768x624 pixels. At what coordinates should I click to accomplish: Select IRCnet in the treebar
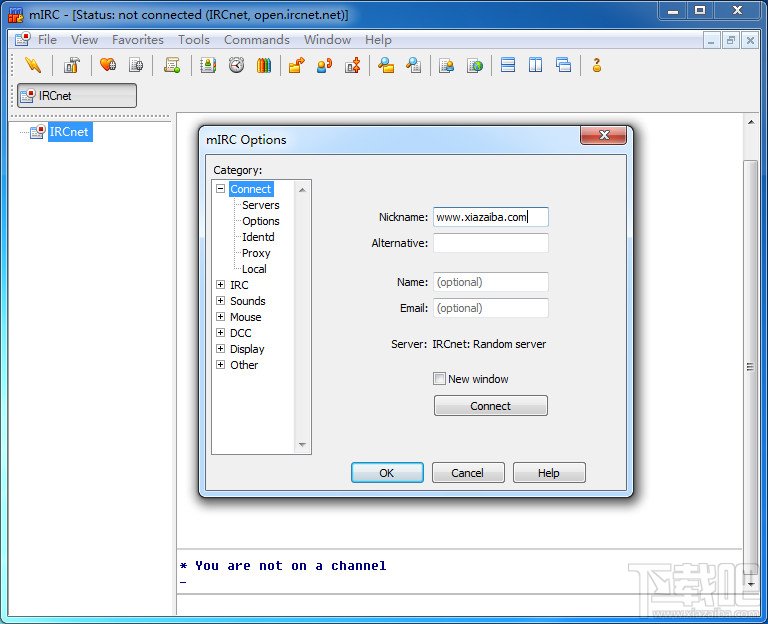(69, 132)
